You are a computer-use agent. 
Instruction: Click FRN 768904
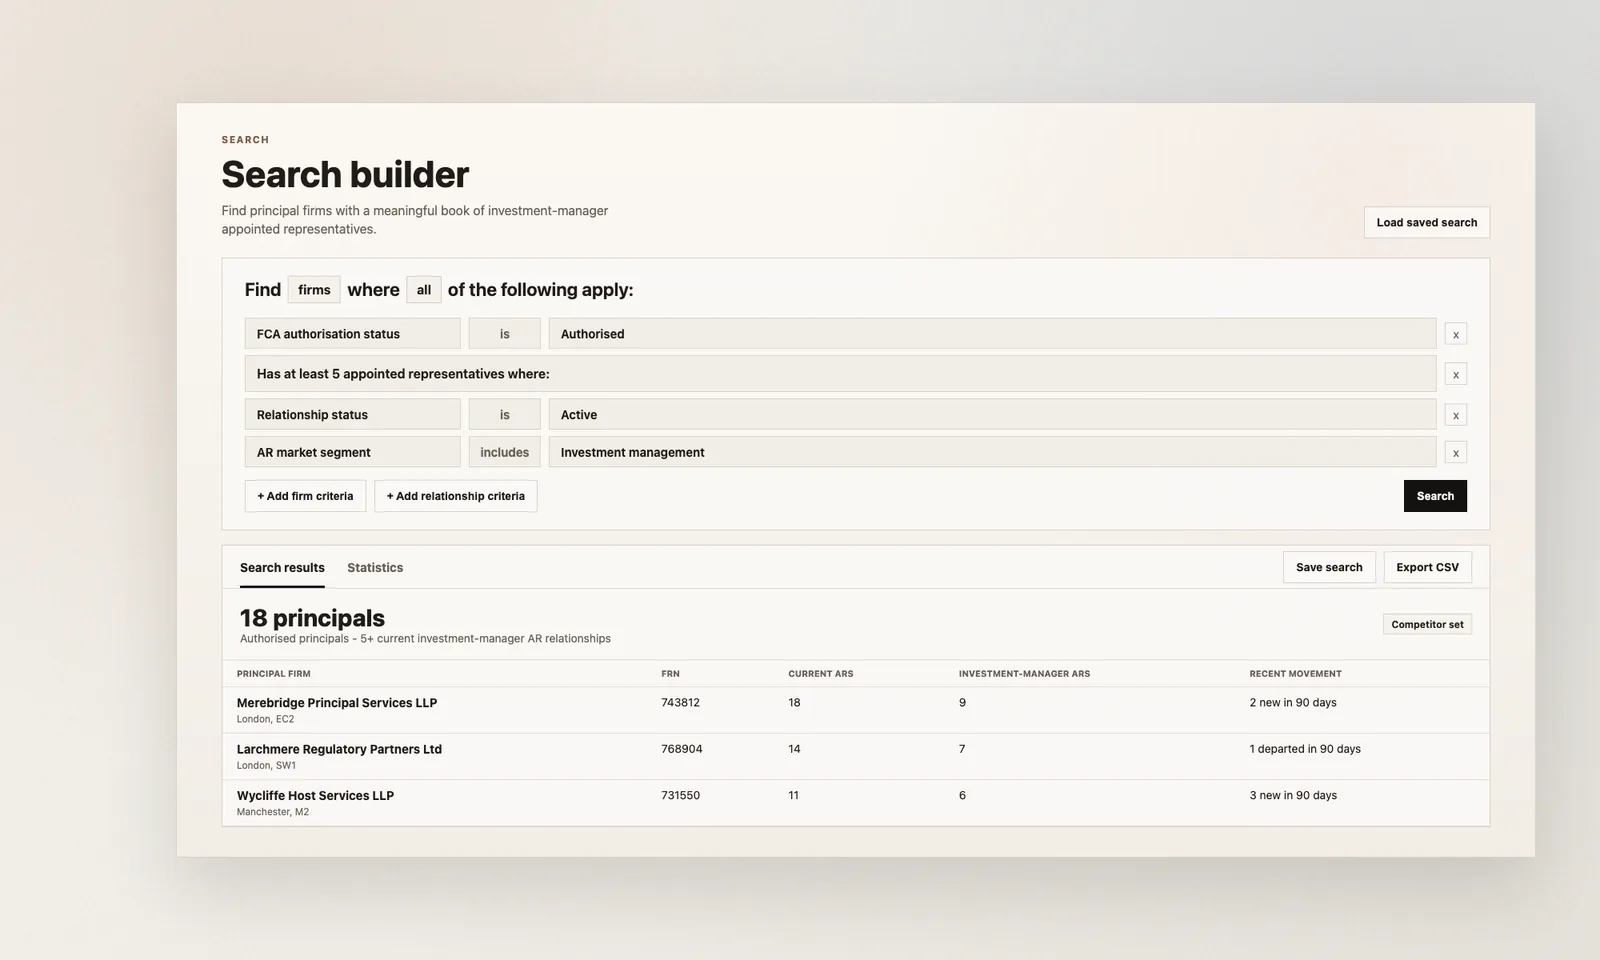(x=681, y=749)
